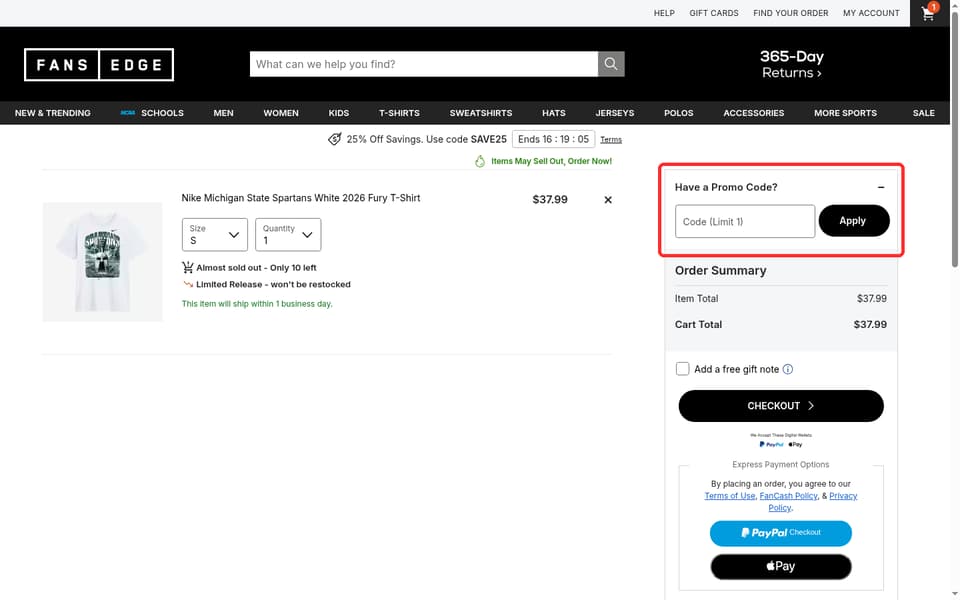960x600 pixels.
Task: Open the Size dropdown
Action: (215, 234)
